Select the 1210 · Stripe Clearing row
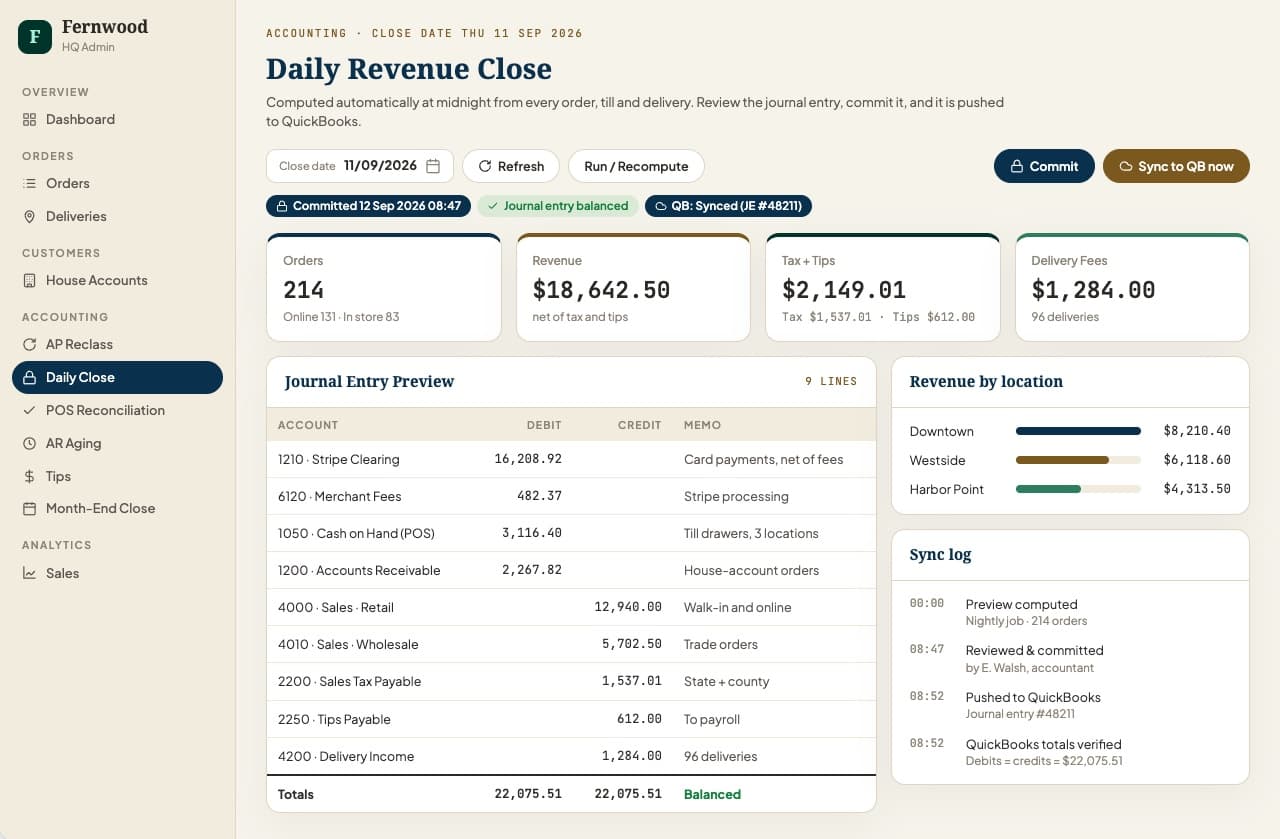 (571, 459)
